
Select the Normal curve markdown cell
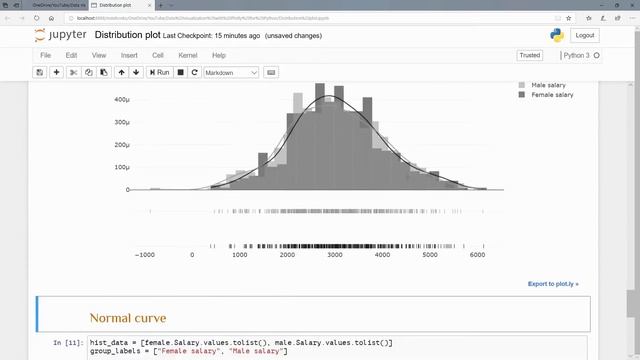pyautogui.click(x=313, y=314)
